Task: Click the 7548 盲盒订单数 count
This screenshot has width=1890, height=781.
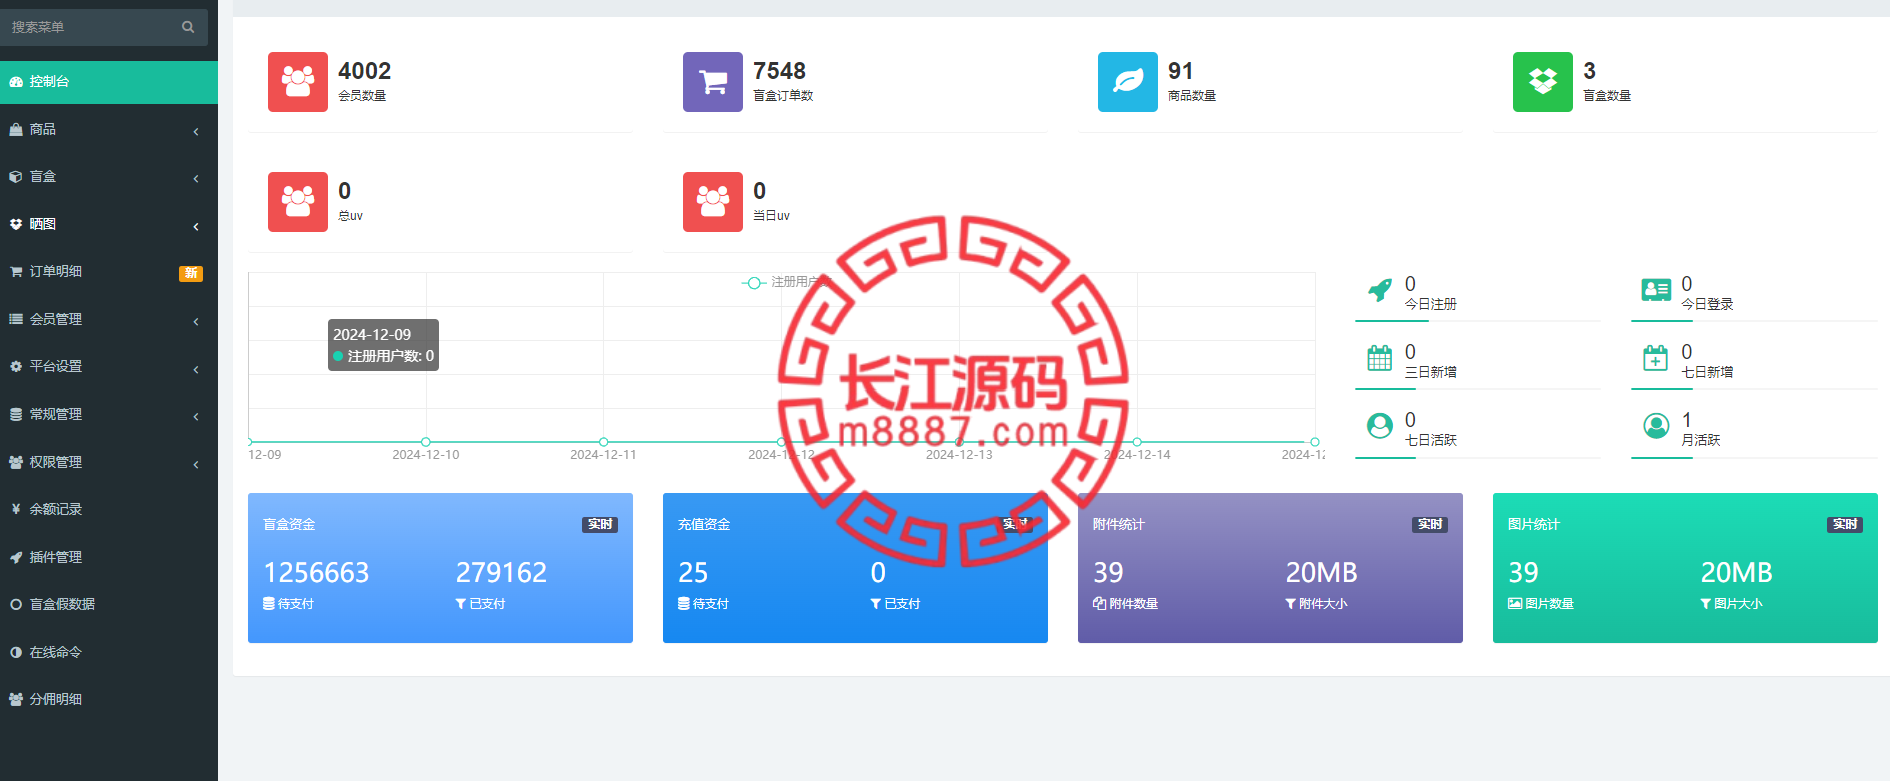Action: click(779, 71)
